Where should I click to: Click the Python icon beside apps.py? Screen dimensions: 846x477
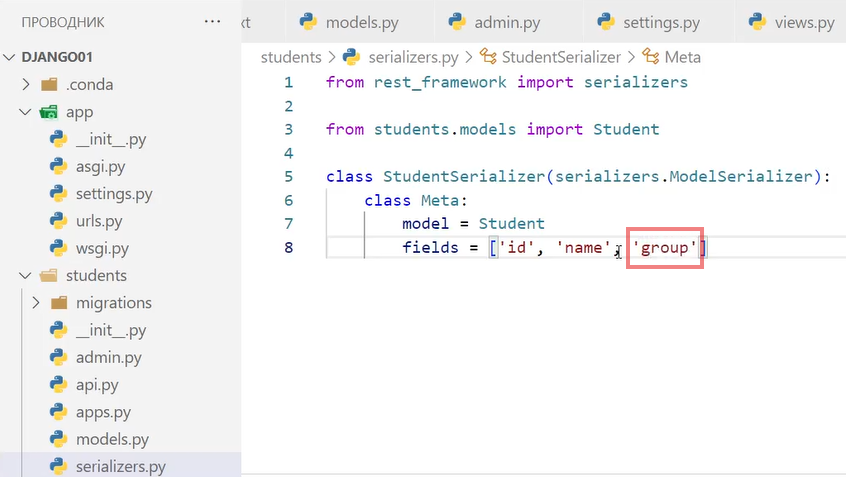tap(58, 411)
